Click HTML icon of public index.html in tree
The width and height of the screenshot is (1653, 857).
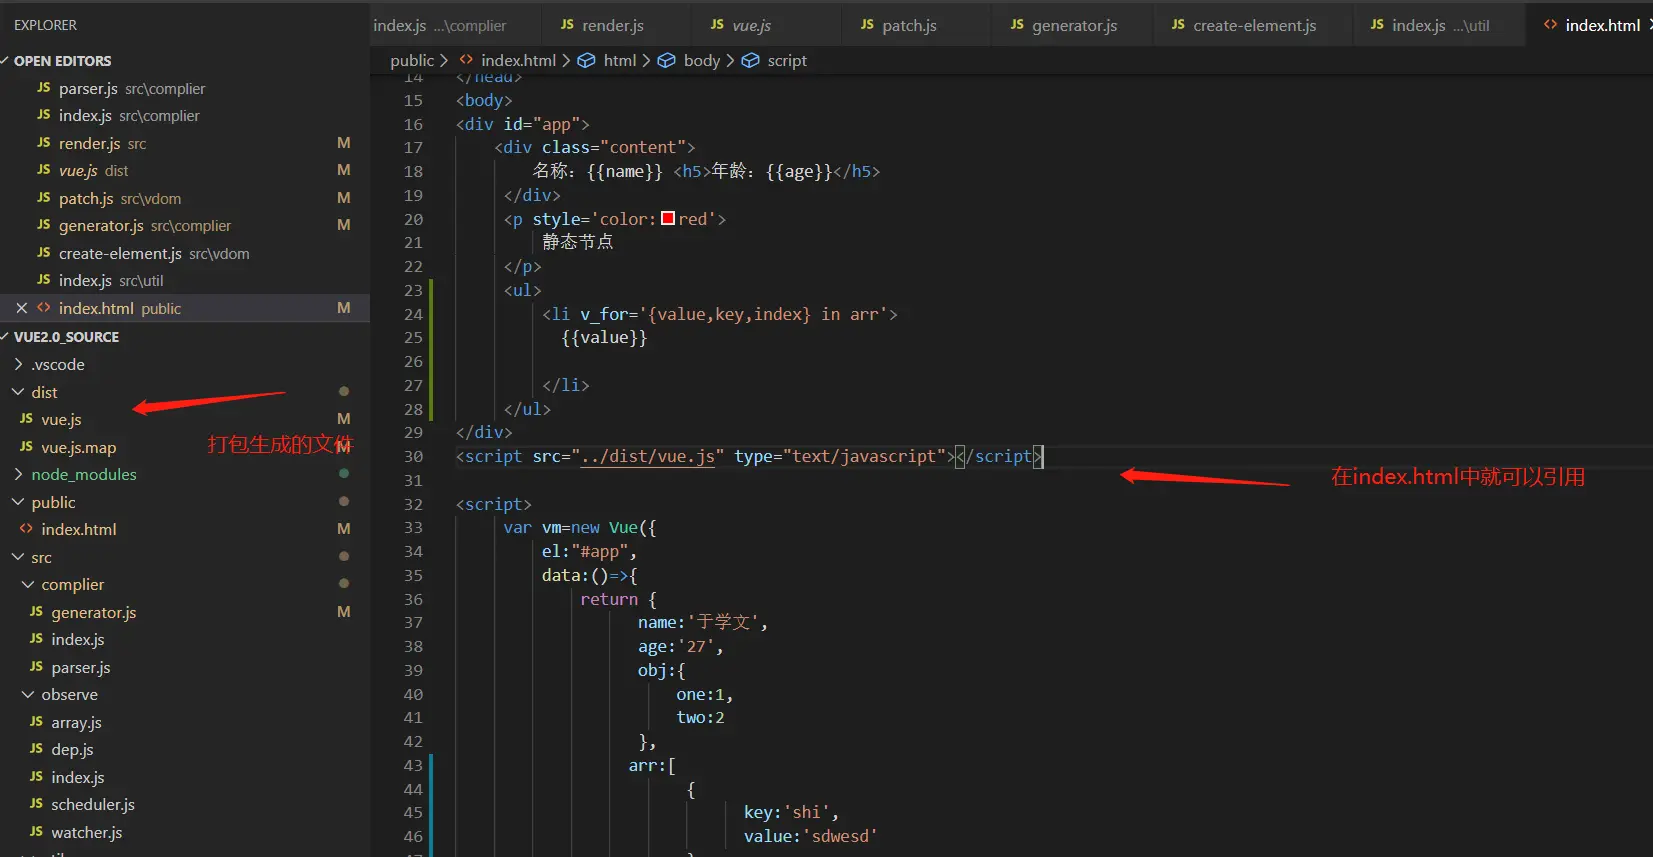click(26, 529)
